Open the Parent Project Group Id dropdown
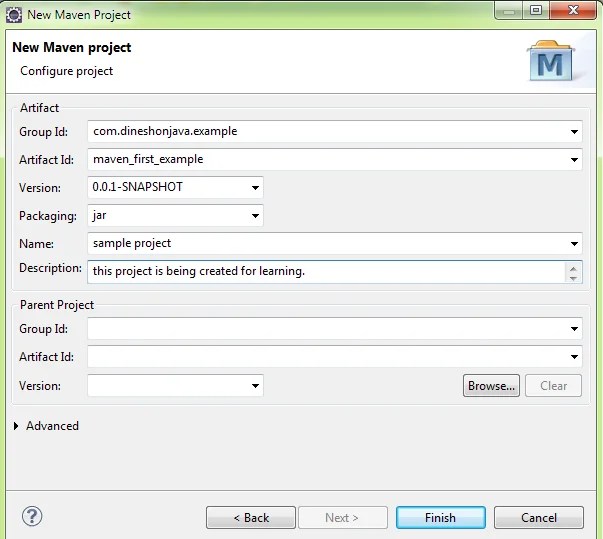Viewport: 603px width, 539px height. point(574,329)
